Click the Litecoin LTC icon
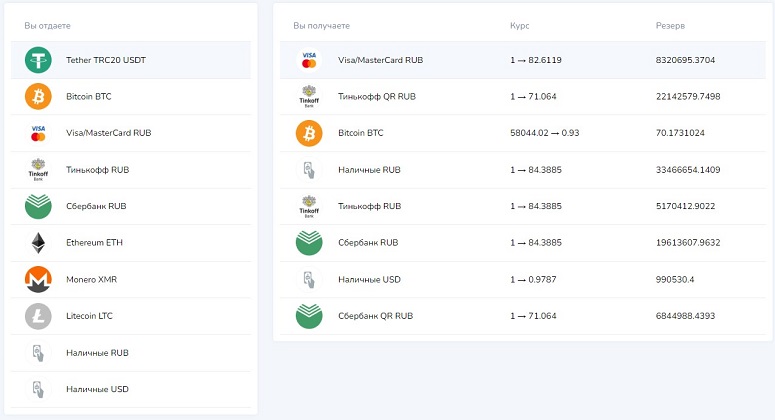This screenshot has height=420, width=775. tap(38, 316)
